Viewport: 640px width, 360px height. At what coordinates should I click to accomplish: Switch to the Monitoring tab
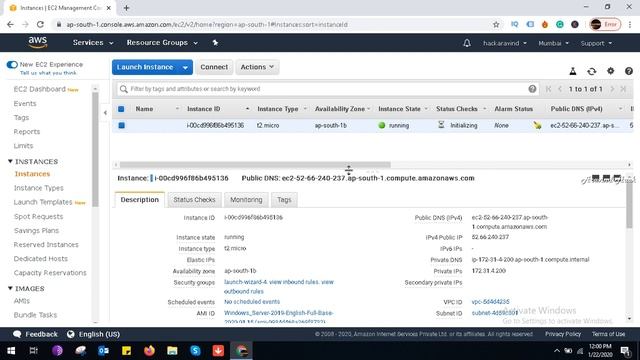(246, 200)
